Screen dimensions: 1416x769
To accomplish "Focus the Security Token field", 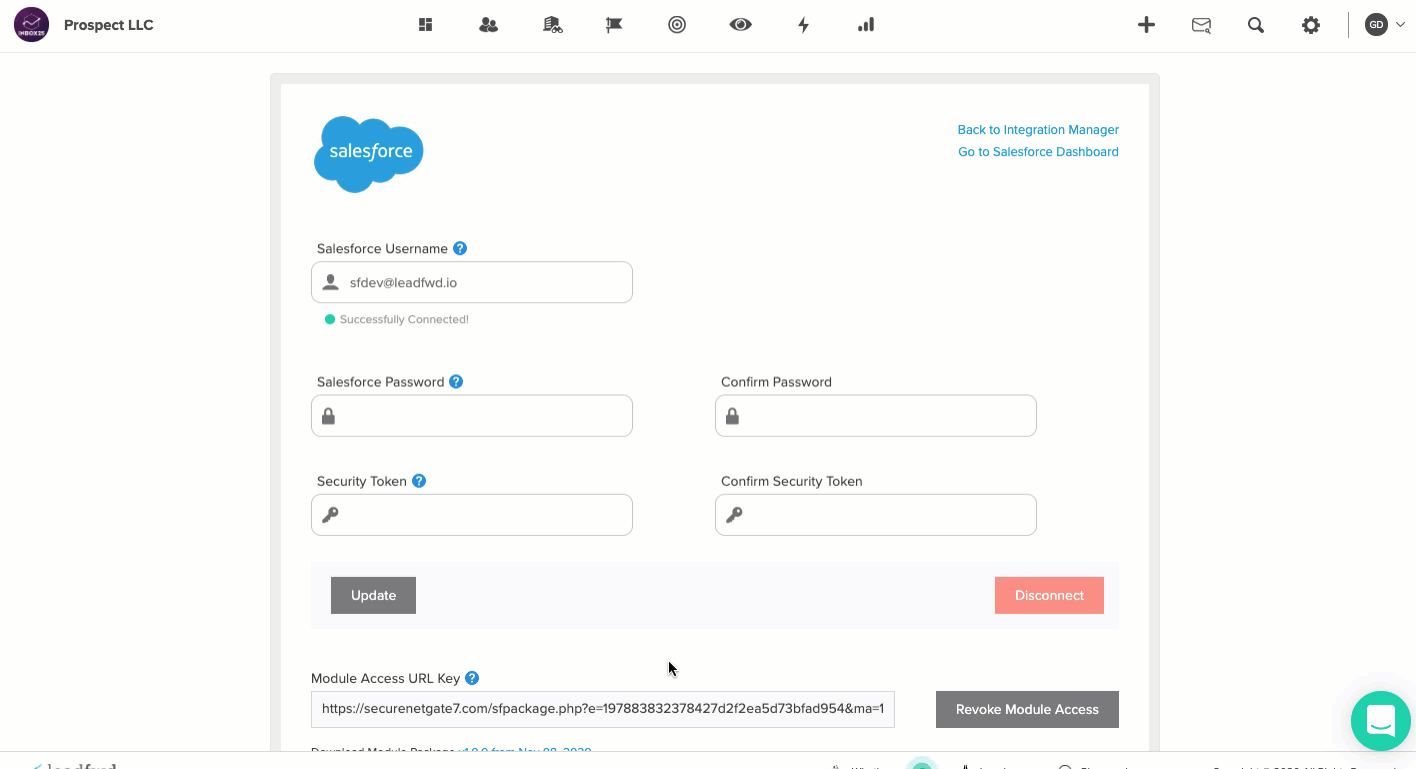I will tap(472, 514).
